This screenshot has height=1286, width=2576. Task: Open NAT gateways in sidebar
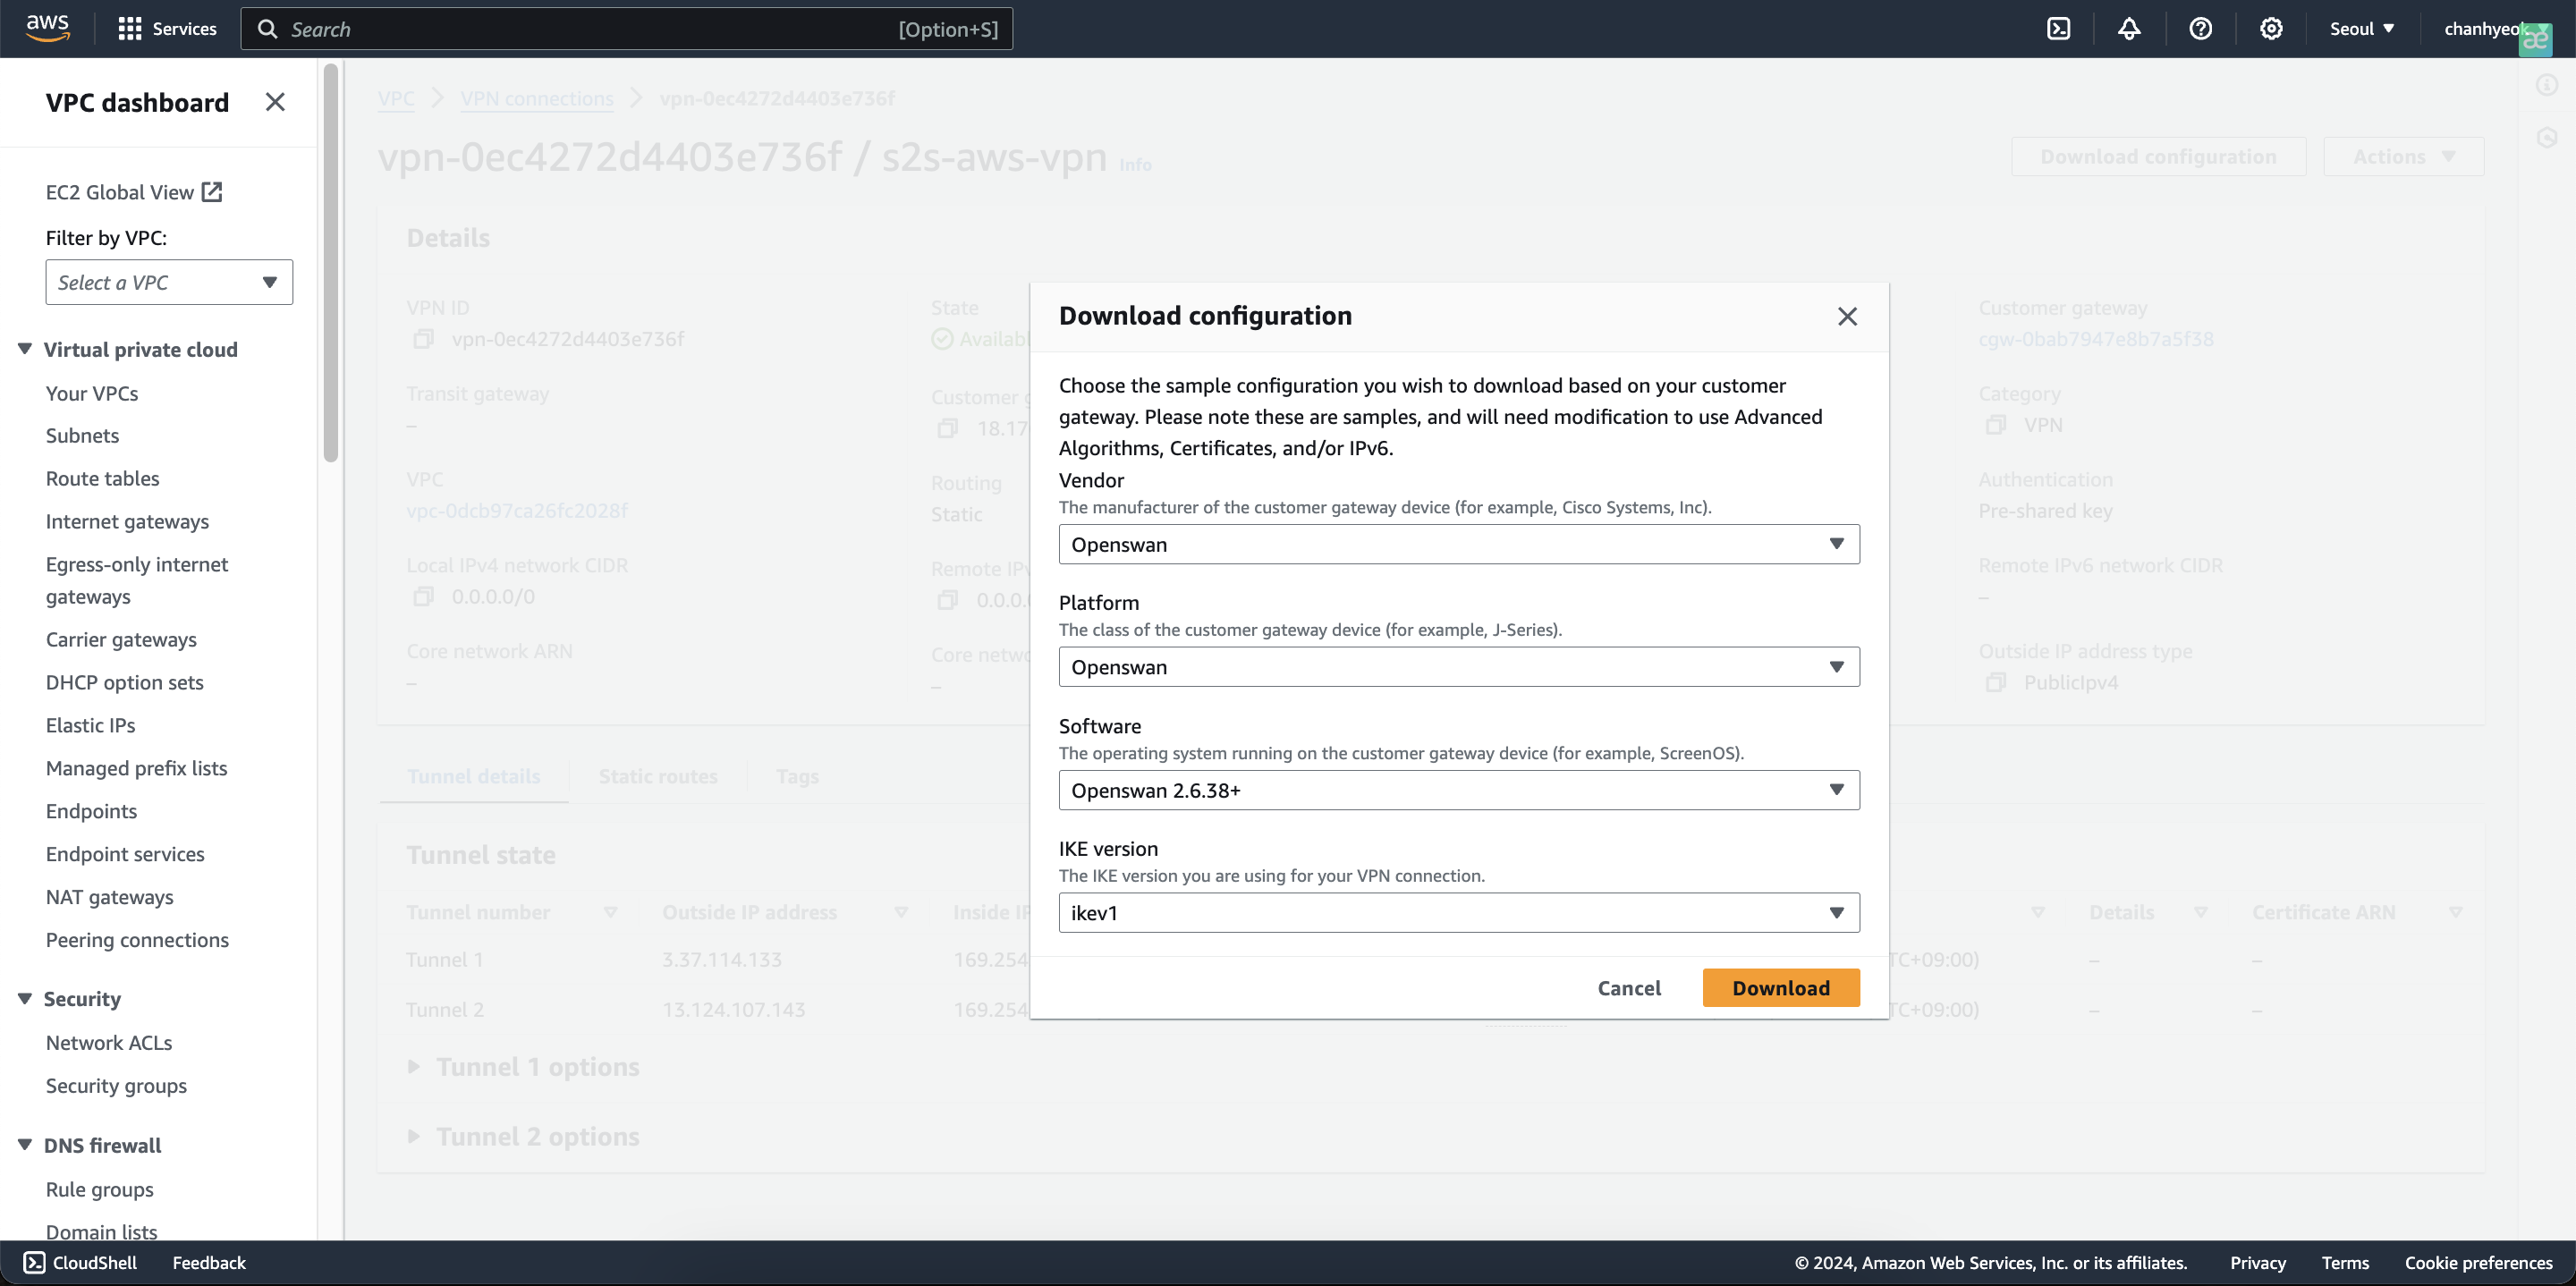(x=109, y=897)
